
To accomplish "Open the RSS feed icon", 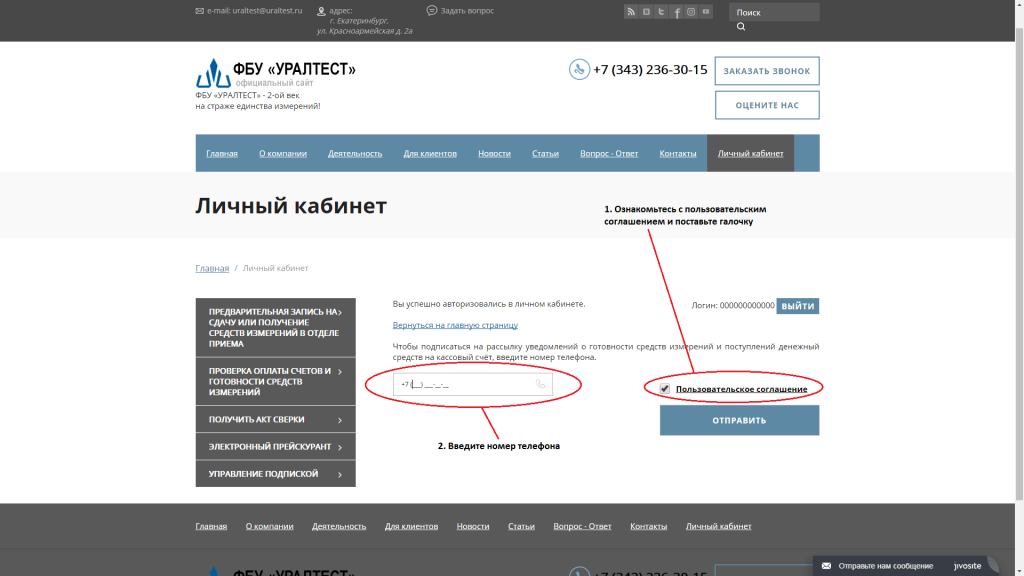I will [x=630, y=12].
